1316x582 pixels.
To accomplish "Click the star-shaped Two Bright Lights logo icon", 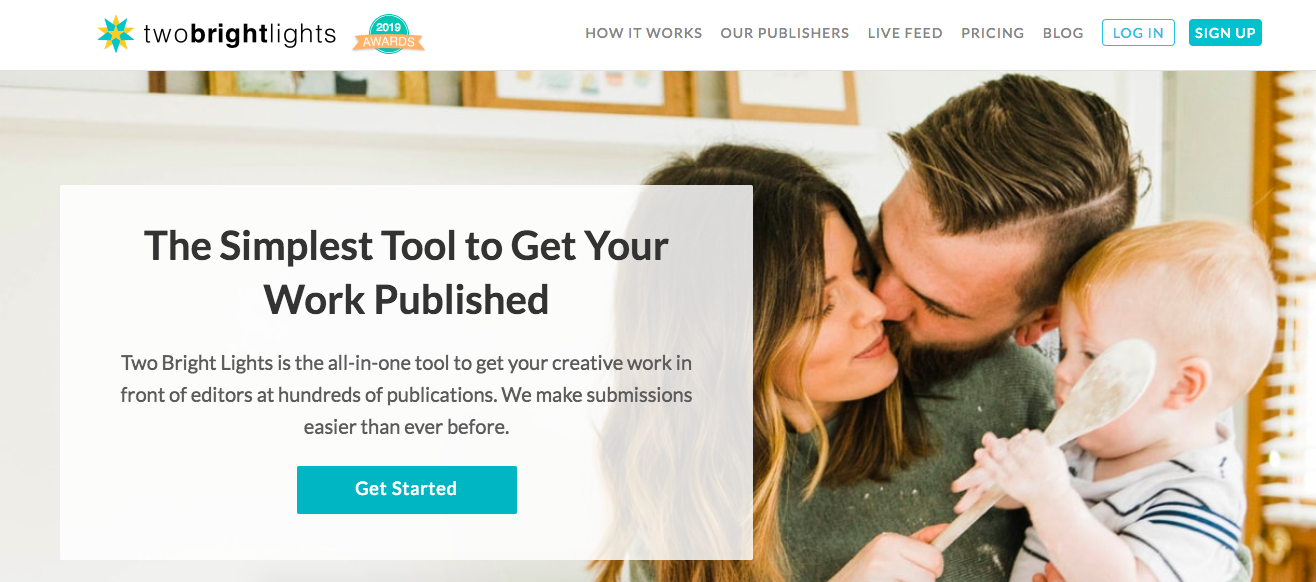I will click(116, 34).
